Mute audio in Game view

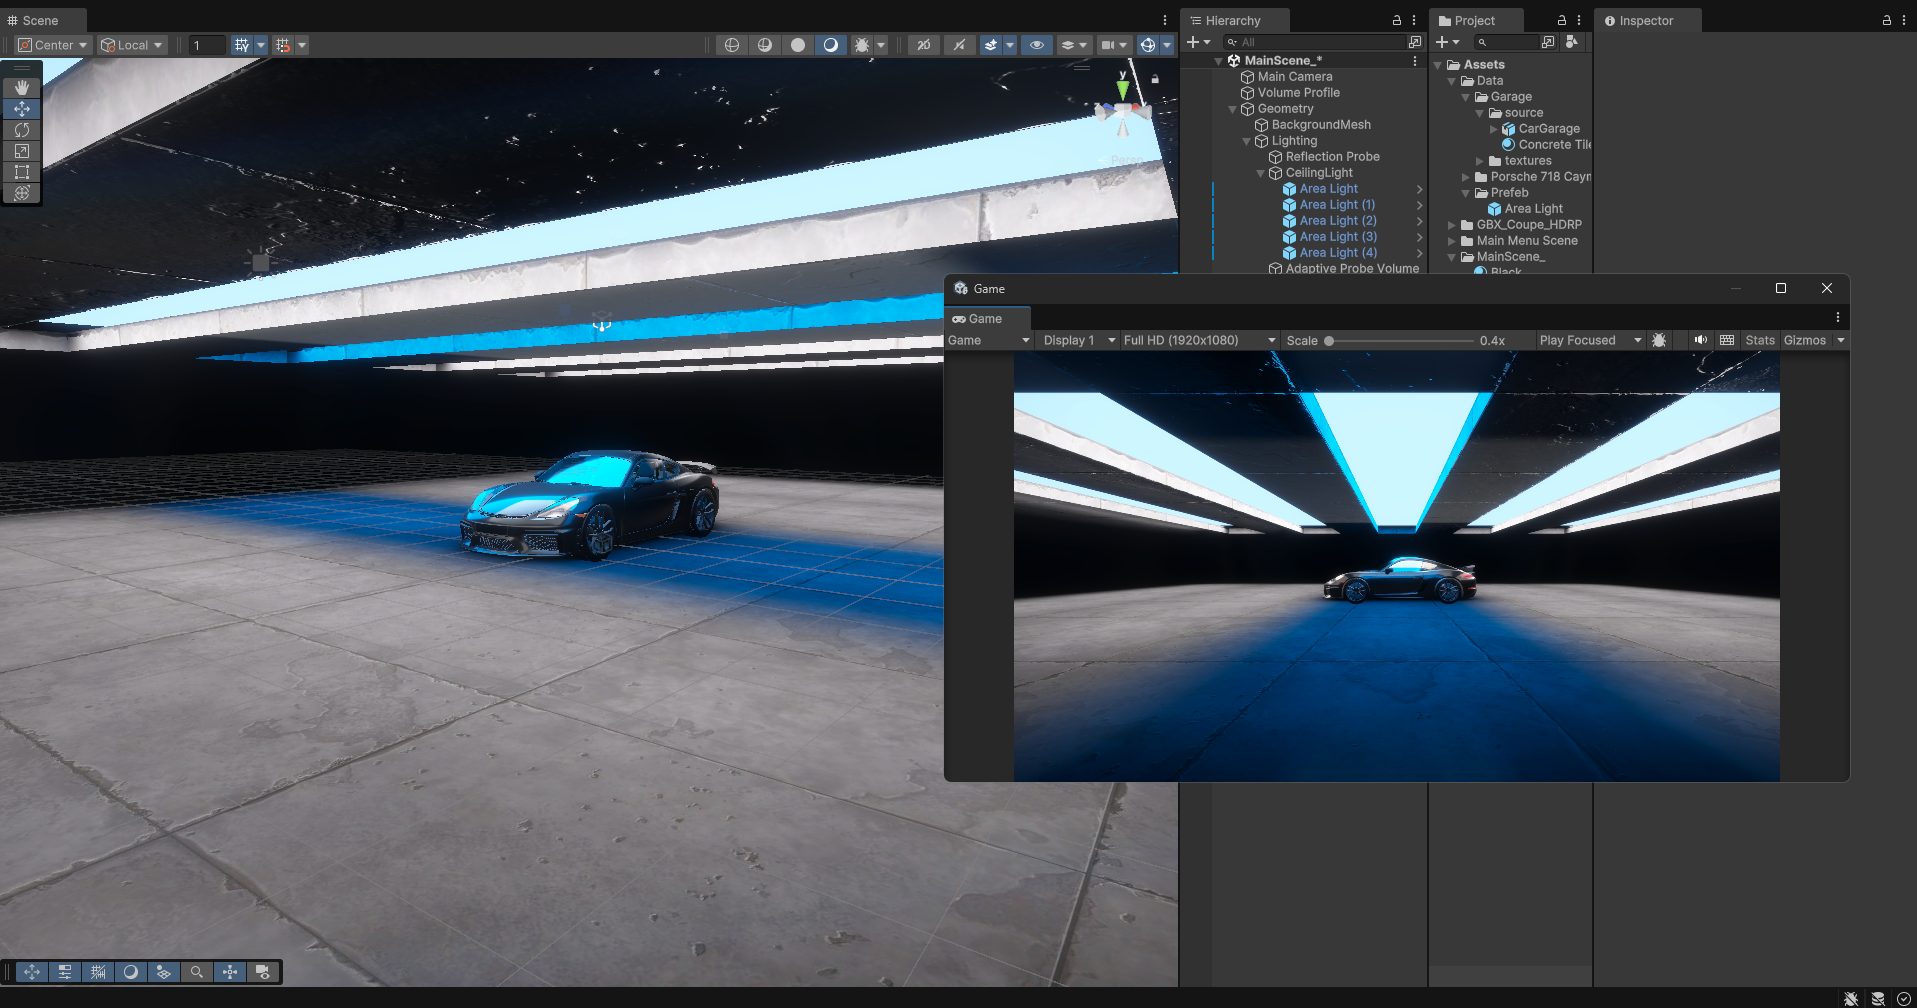[x=1700, y=340]
